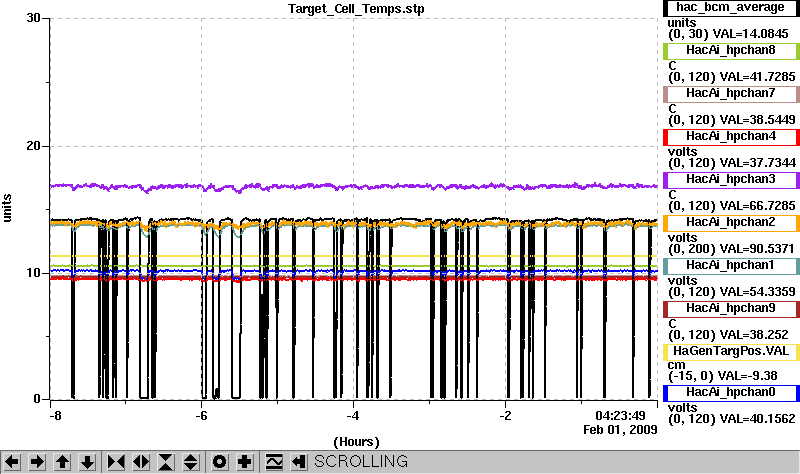Image resolution: width=800 pixels, height=474 pixels.
Task: Select the HaGenTargPos.VAL legend entry
Action: (731, 352)
